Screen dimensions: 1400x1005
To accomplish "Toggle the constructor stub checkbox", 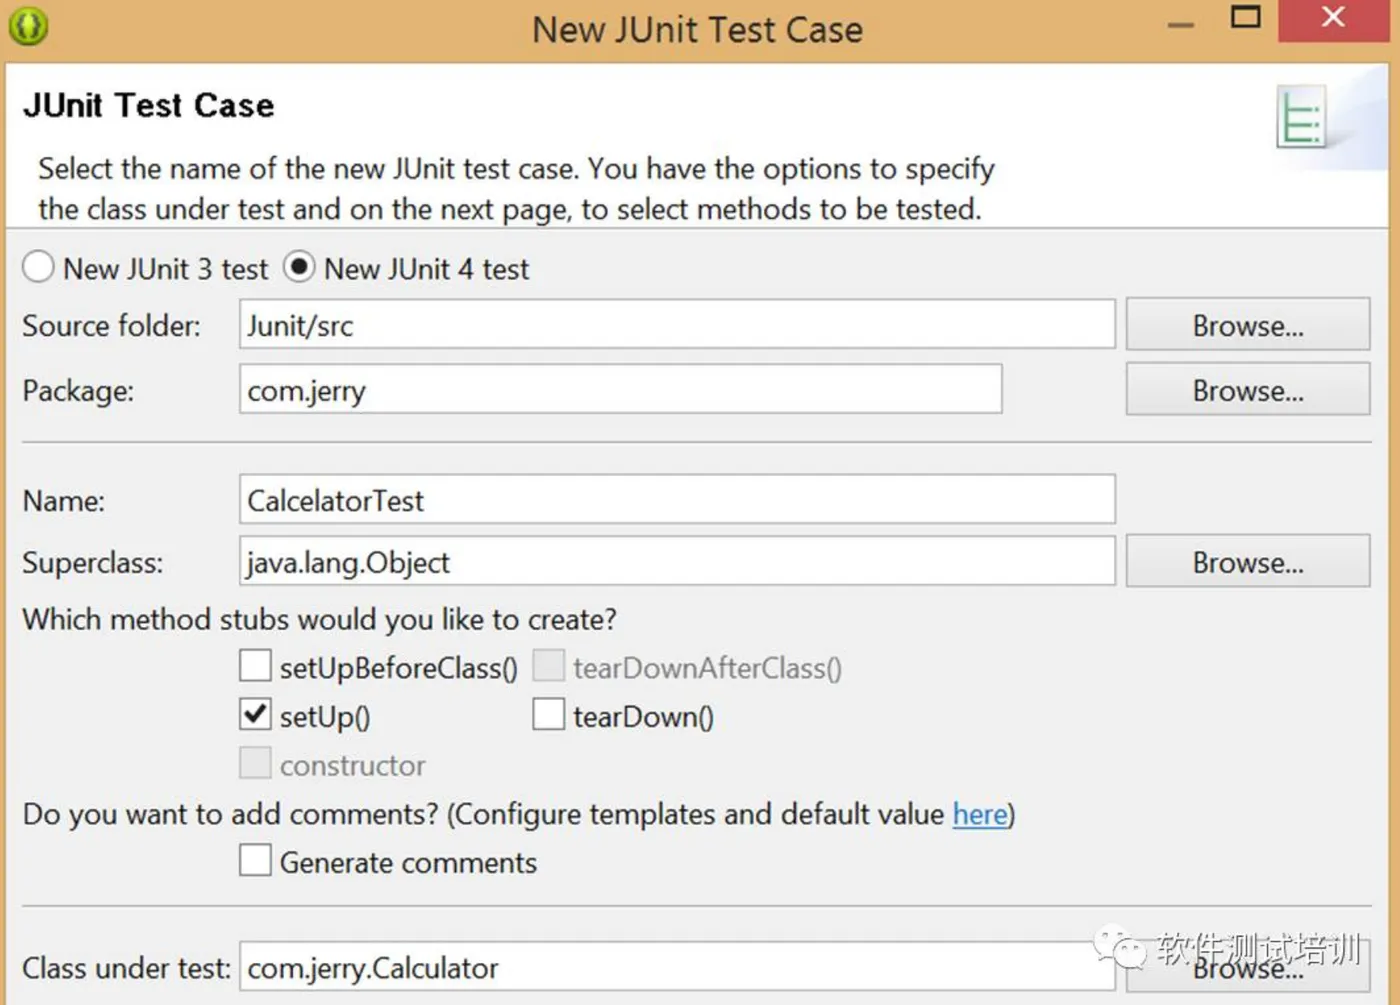I will pos(255,763).
